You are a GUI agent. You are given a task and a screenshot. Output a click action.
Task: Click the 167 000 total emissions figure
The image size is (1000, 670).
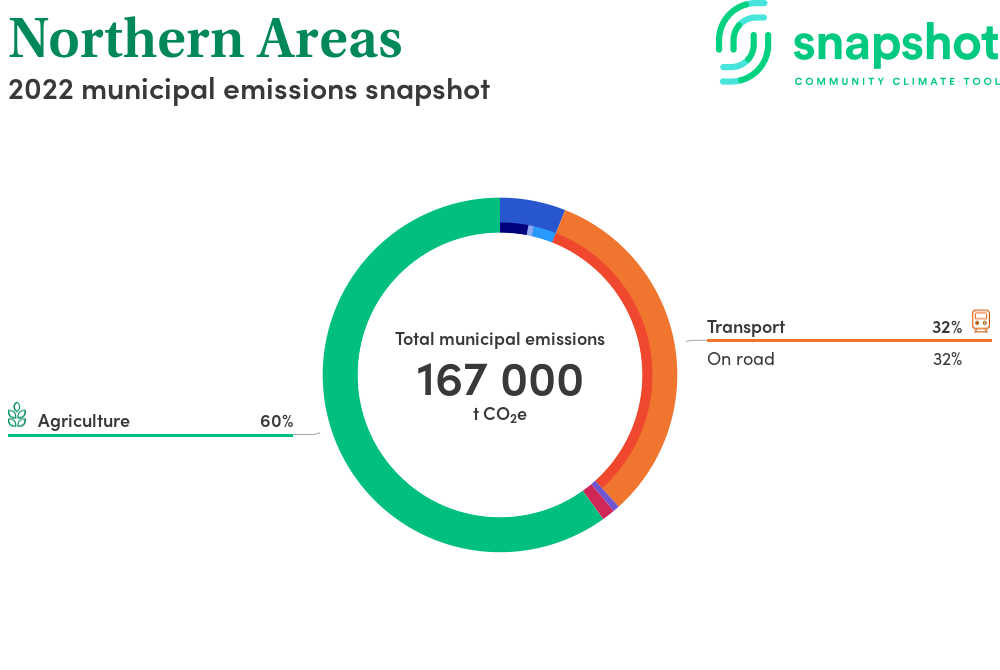tap(500, 380)
